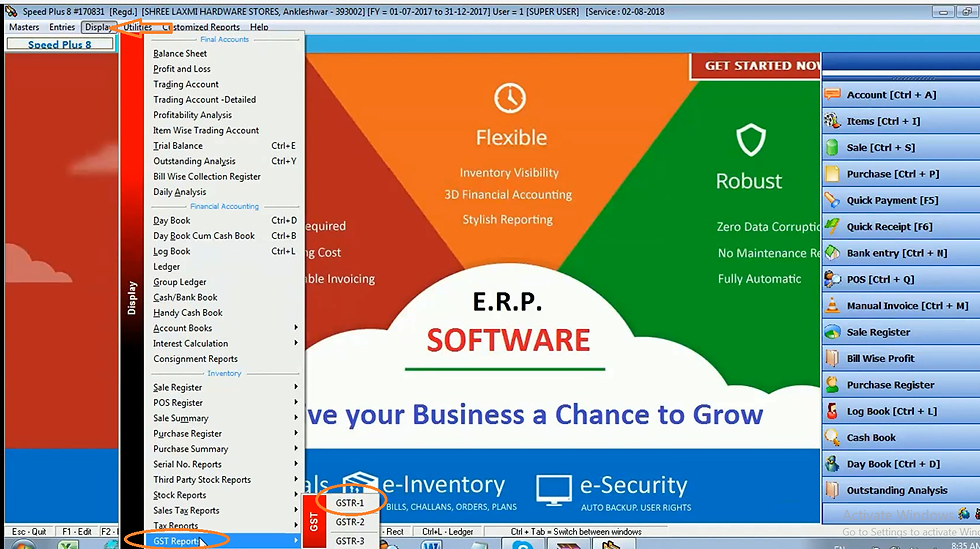This screenshot has width=980, height=549.
Task: Select Balance Sheet from Display menu
Action: pyautogui.click(x=180, y=54)
